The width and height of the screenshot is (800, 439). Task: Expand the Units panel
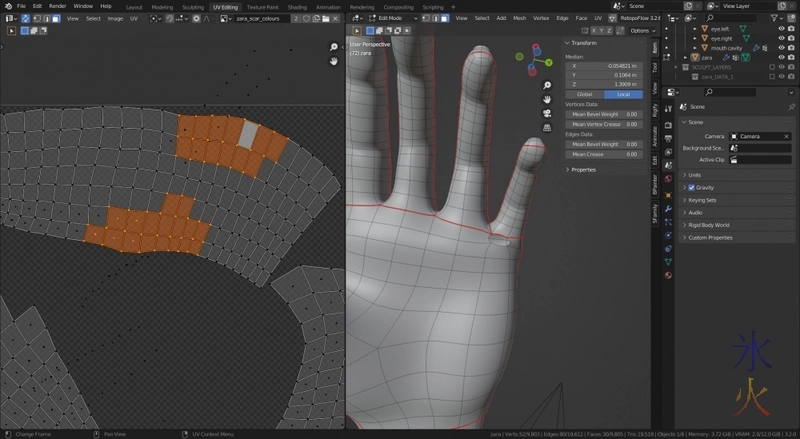(x=694, y=175)
